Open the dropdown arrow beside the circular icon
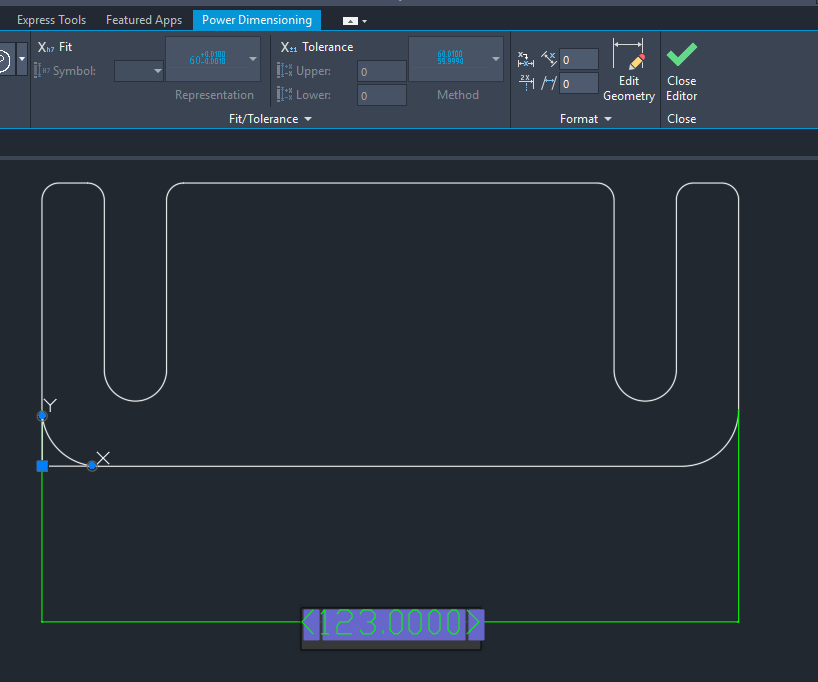This screenshot has width=818, height=682. click(x=22, y=59)
